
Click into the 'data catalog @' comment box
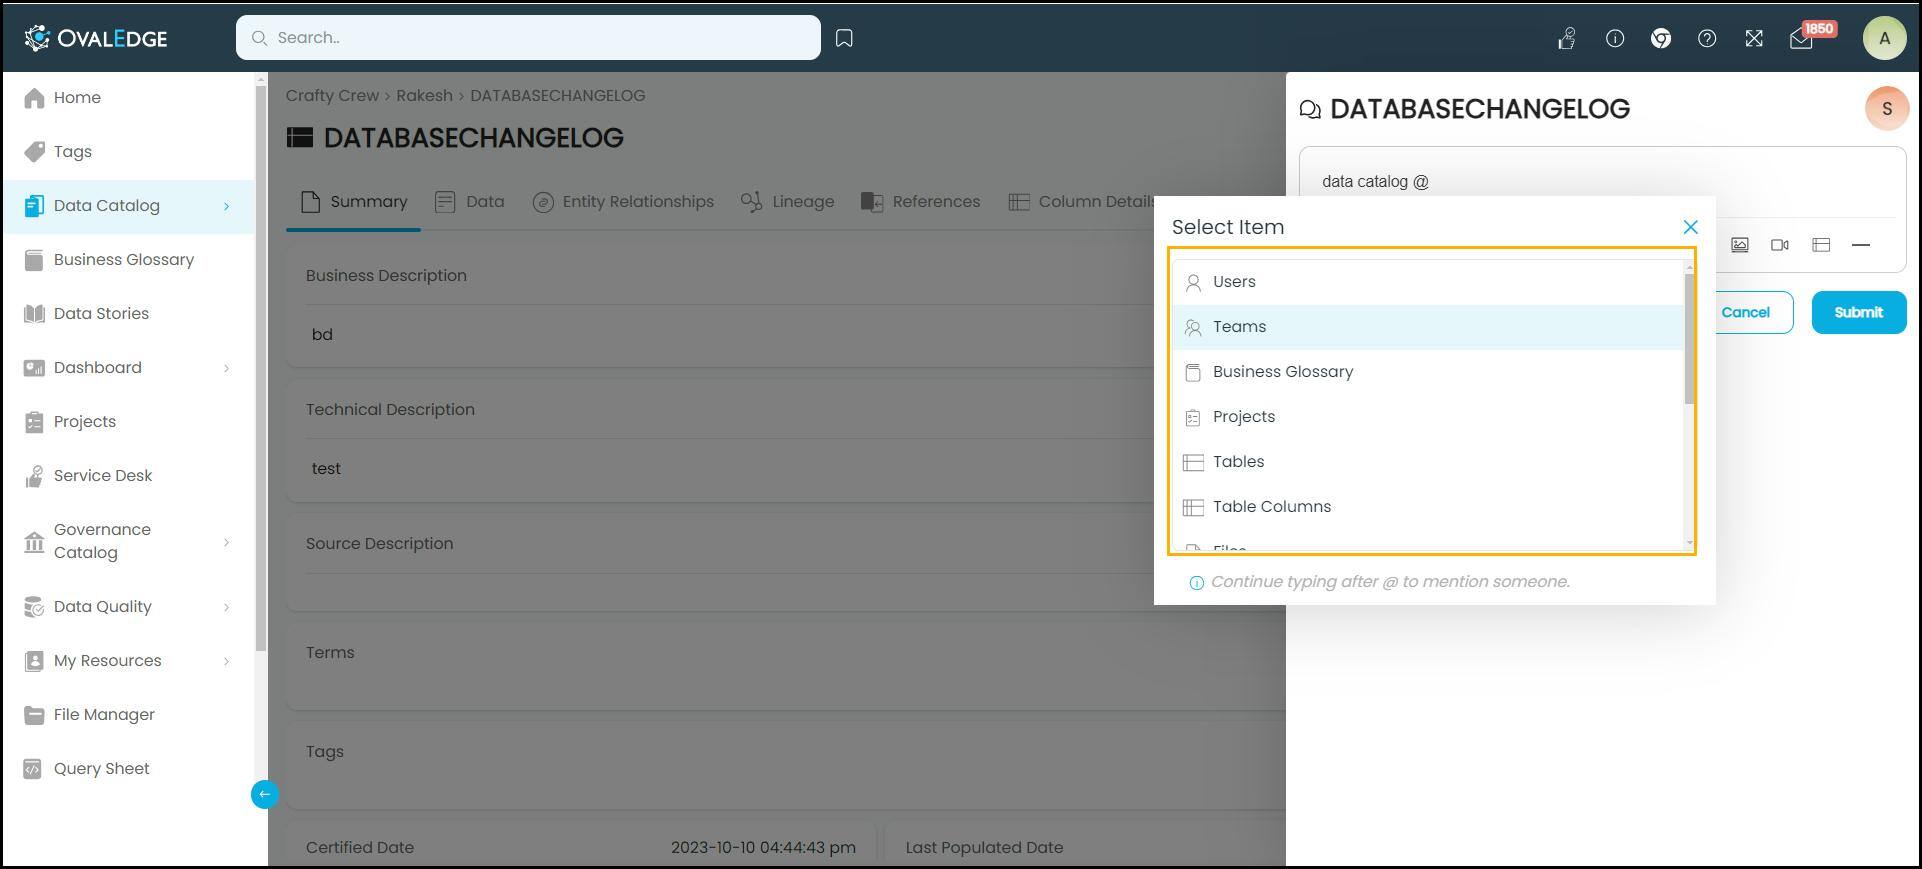click(x=1602, y=182)
